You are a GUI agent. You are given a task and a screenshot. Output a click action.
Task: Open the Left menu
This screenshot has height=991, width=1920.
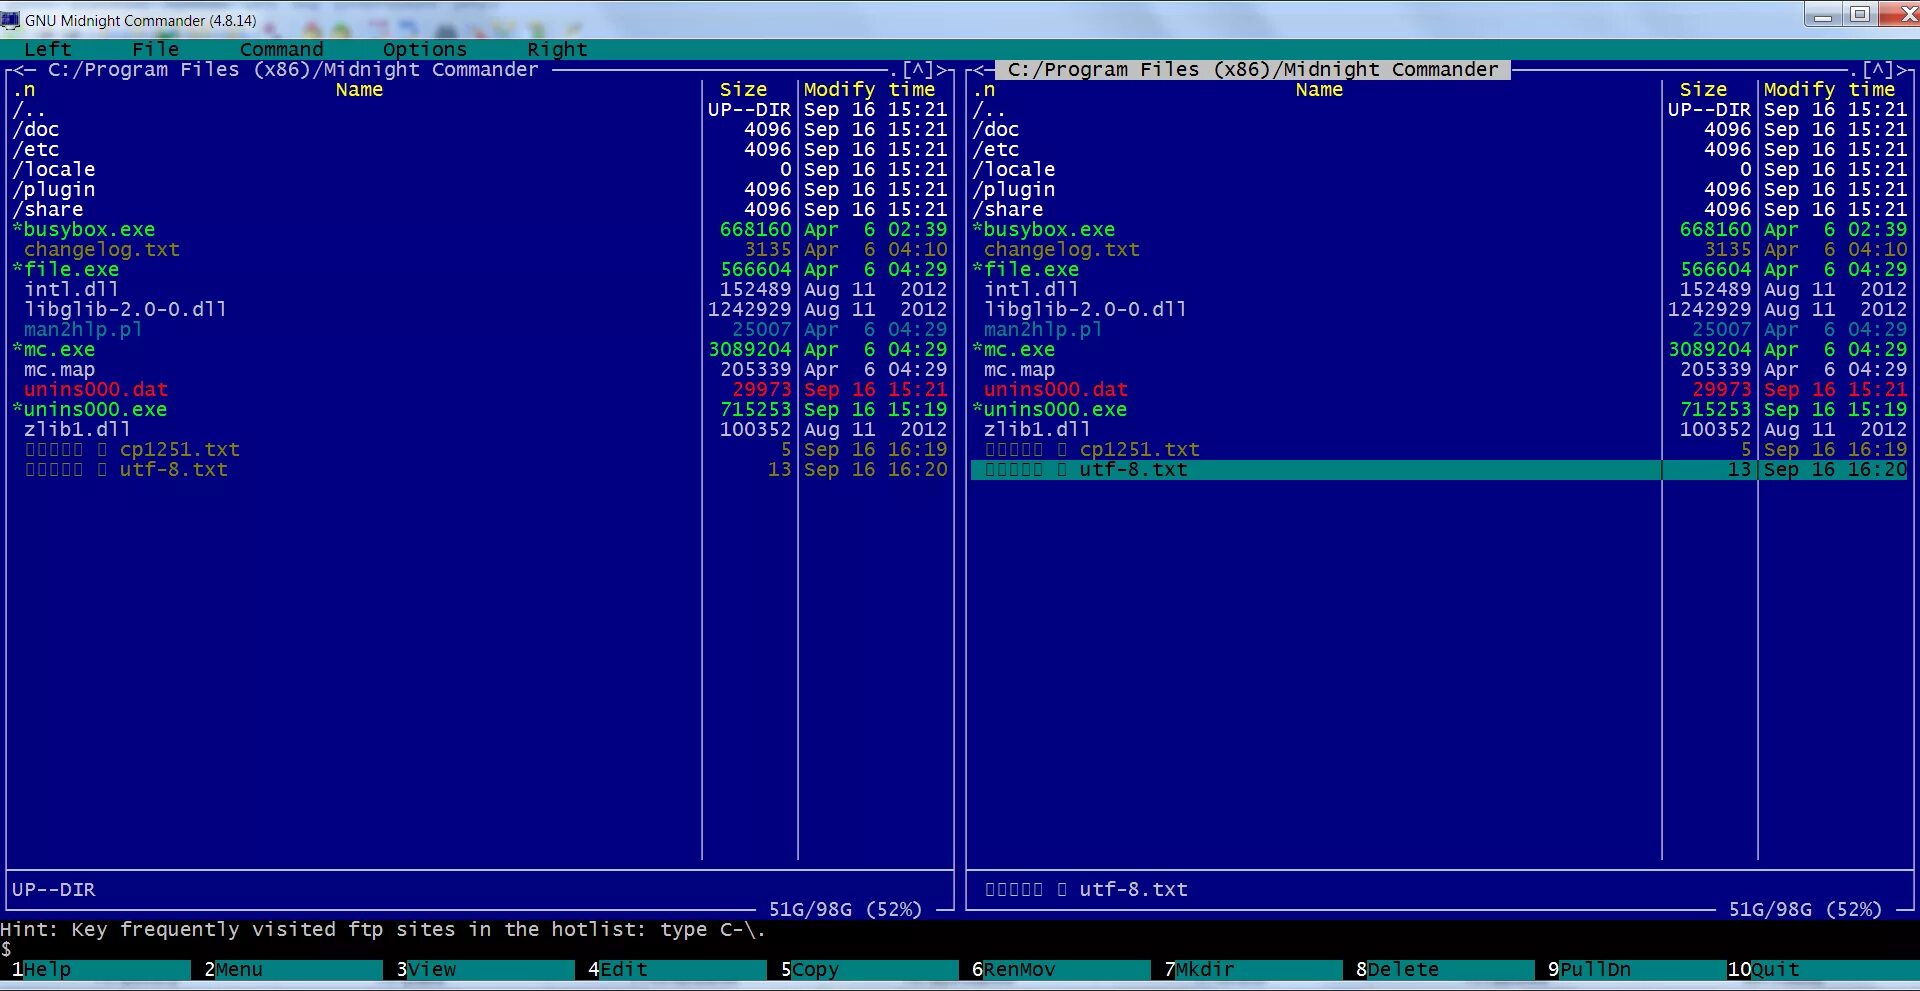pyautogui.click(x=48, y=50)
